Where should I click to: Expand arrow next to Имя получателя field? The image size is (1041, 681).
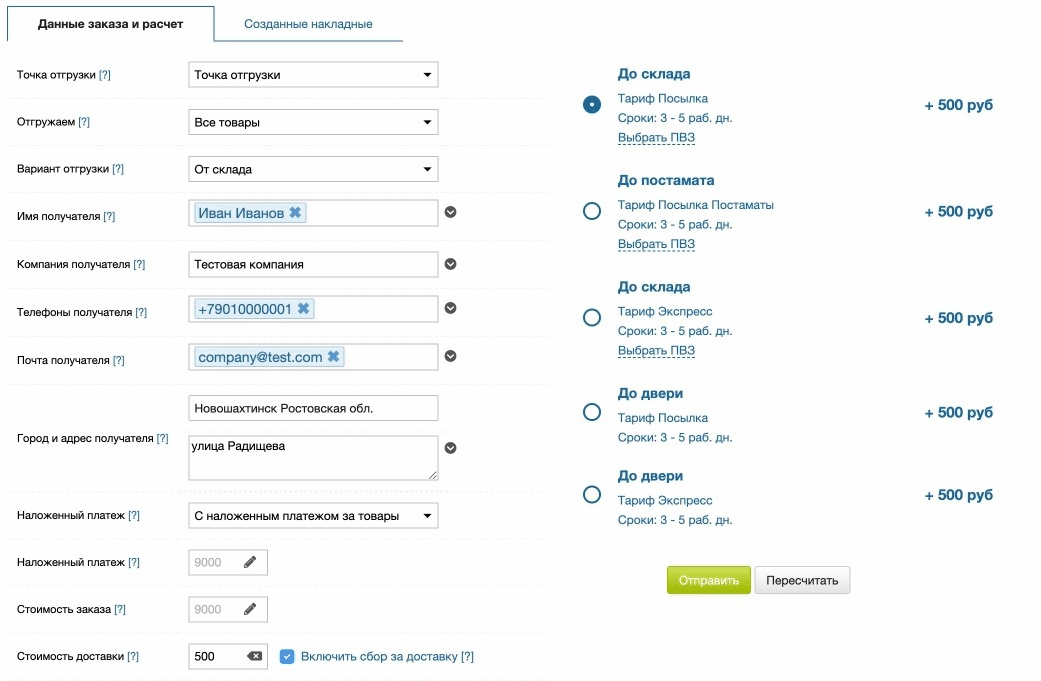coord(450,212)
